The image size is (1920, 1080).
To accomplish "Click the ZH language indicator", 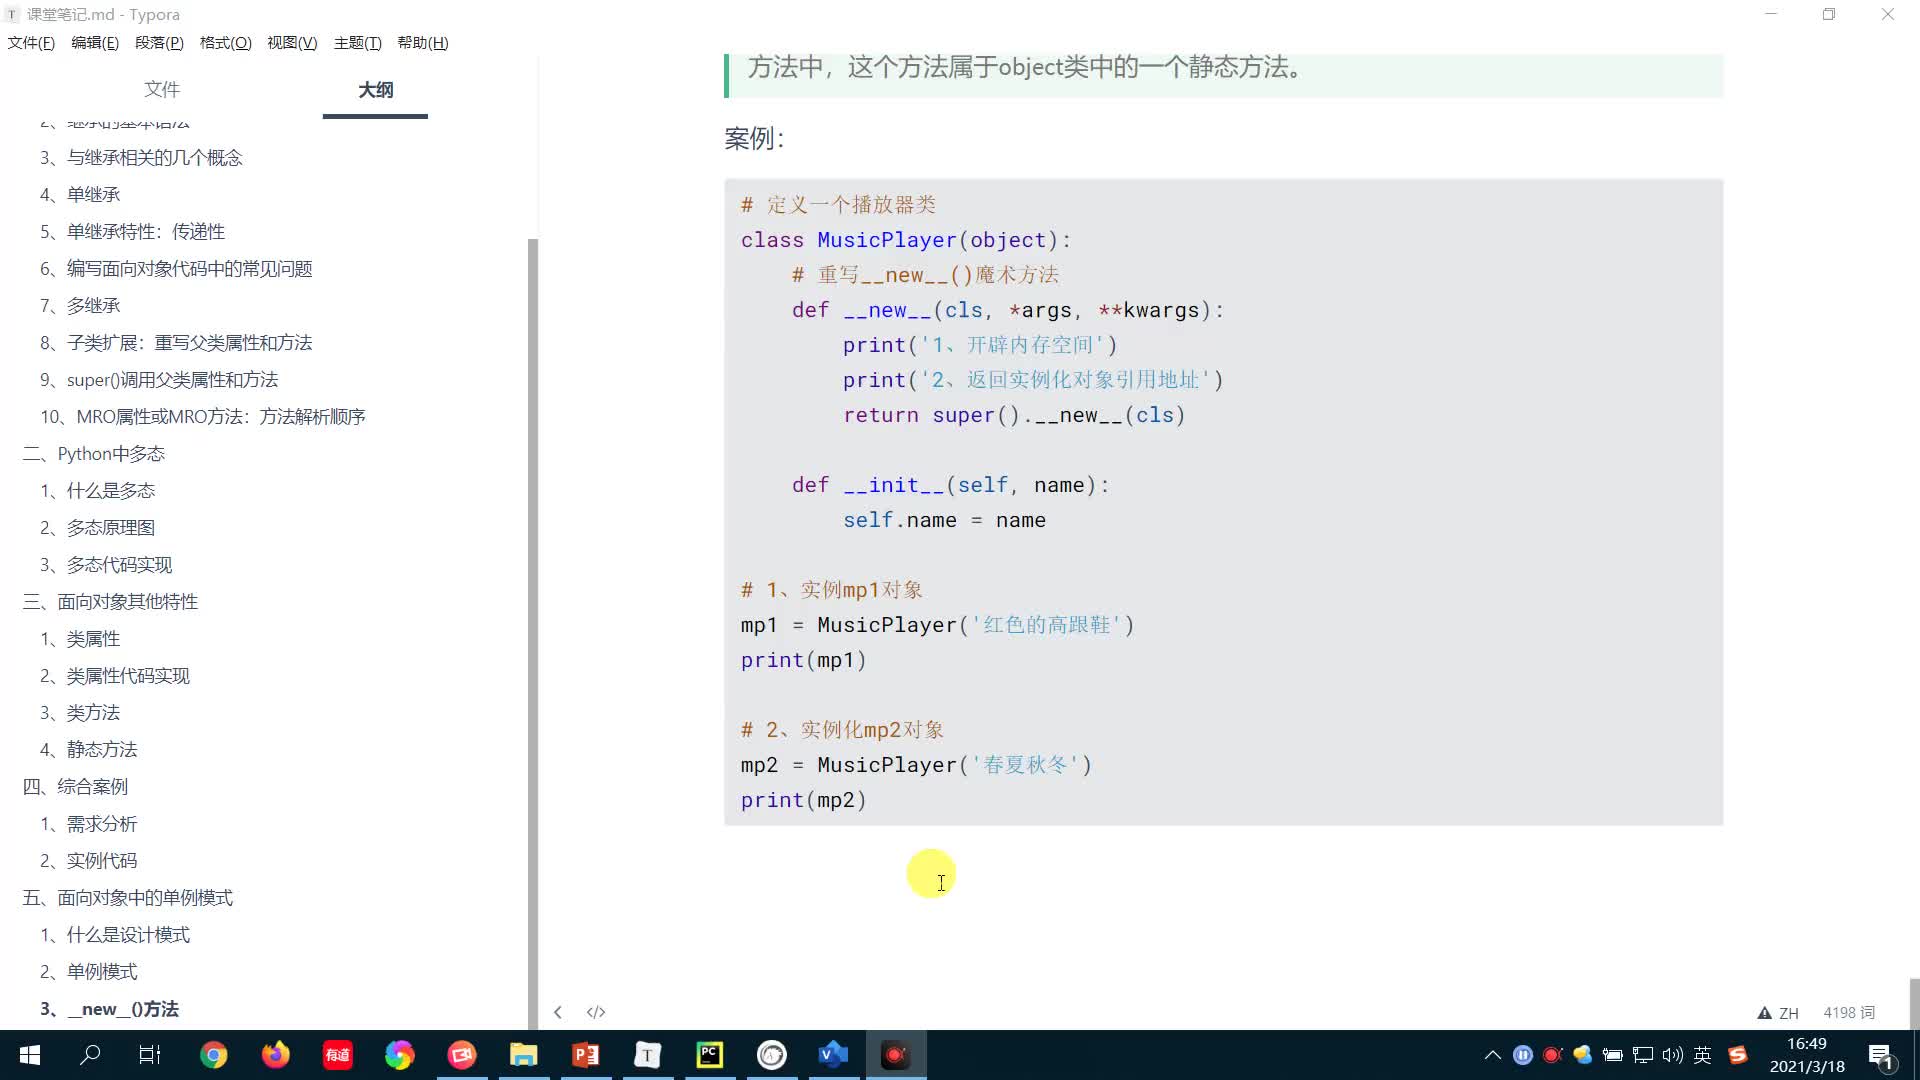I will (x=1789, y=1013).
